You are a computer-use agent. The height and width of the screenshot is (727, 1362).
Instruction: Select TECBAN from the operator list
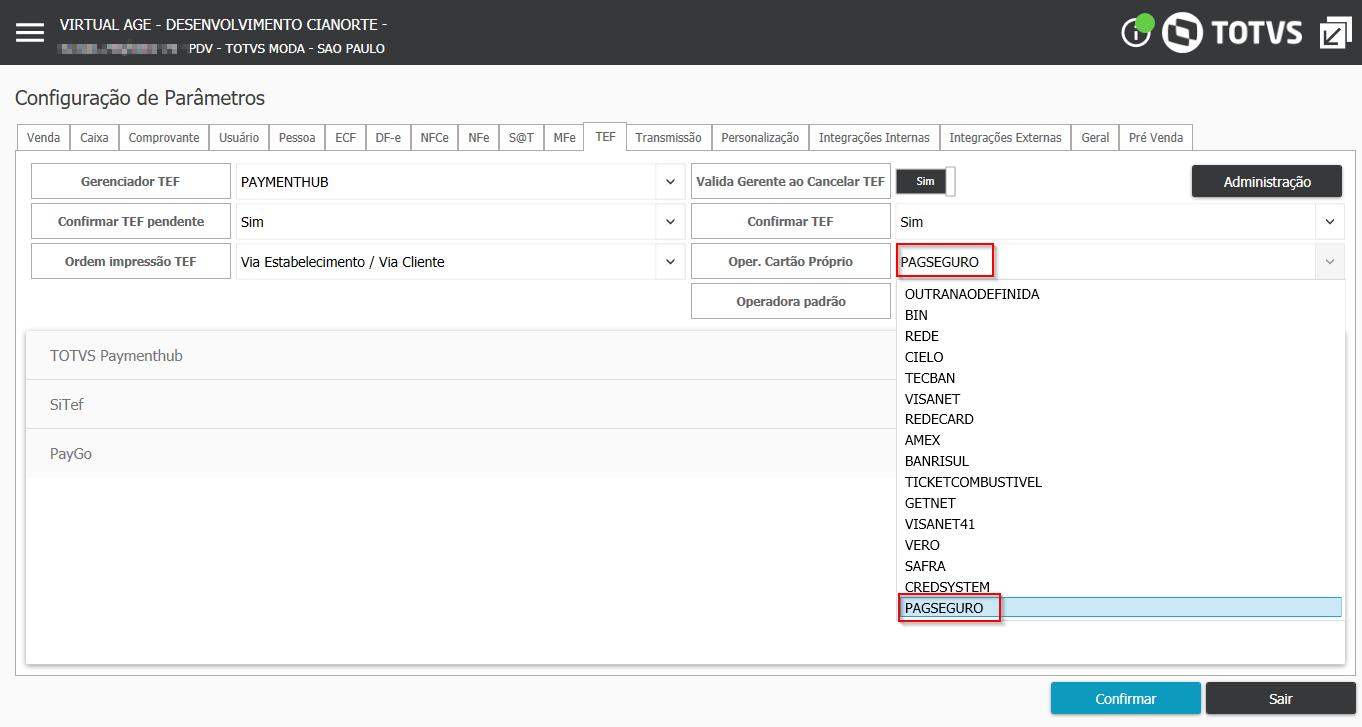(1120, 378)
